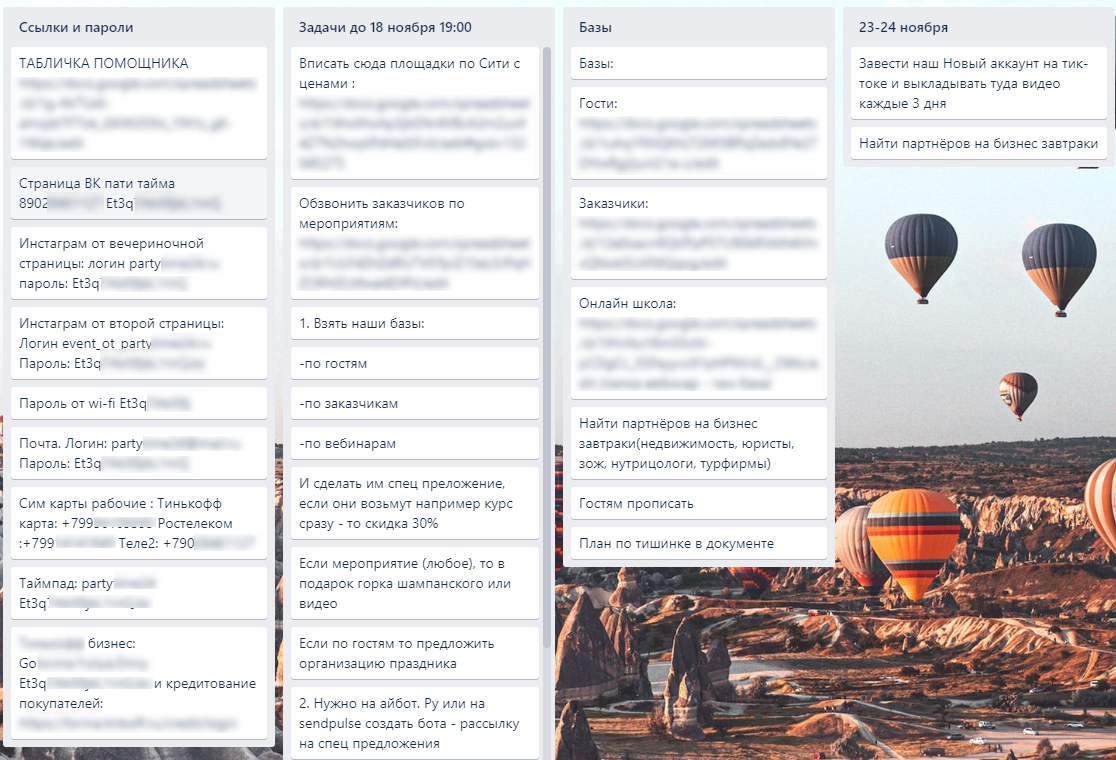
Task: Open the 1. Взять наши базы card
Action: point(415,323)
